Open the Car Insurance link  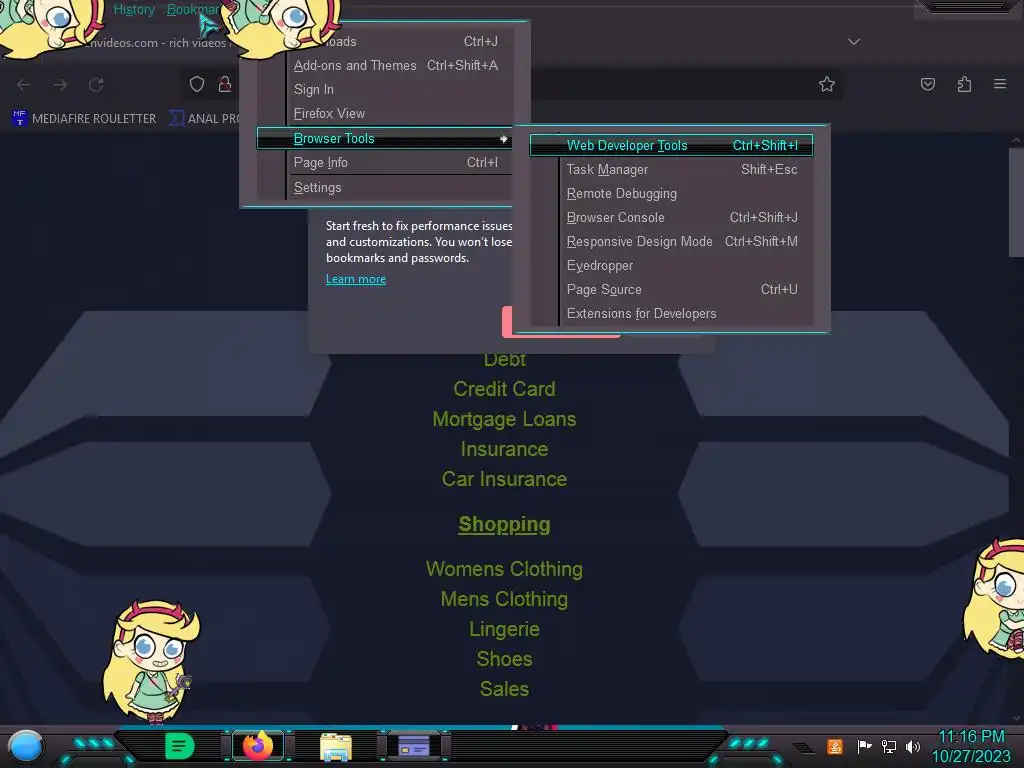[x=504, y=479]
